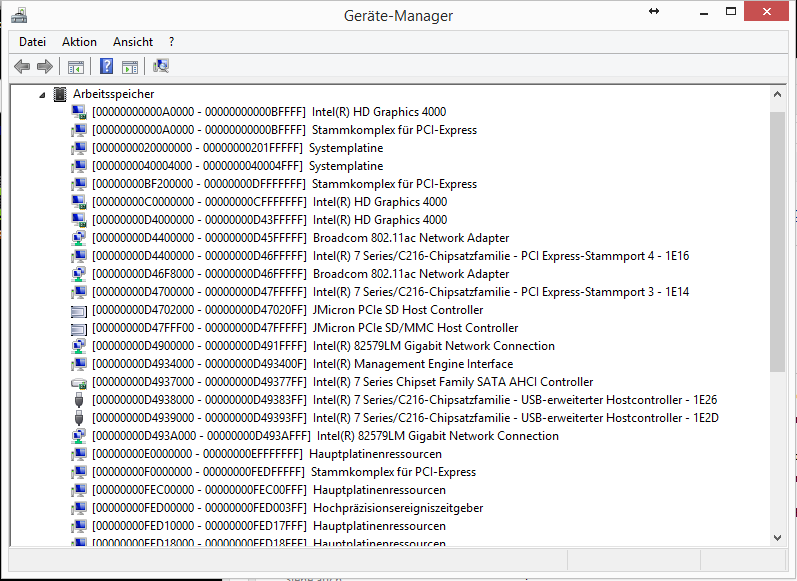Minimize the Geräte-Manager window
797x581 pixels.
click(704, 12)
